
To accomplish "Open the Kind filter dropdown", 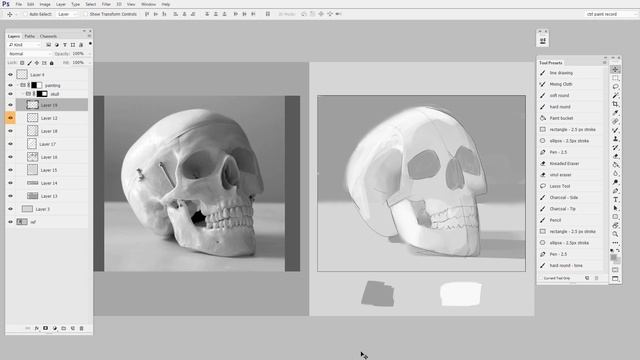I will (x=24, y=45).
